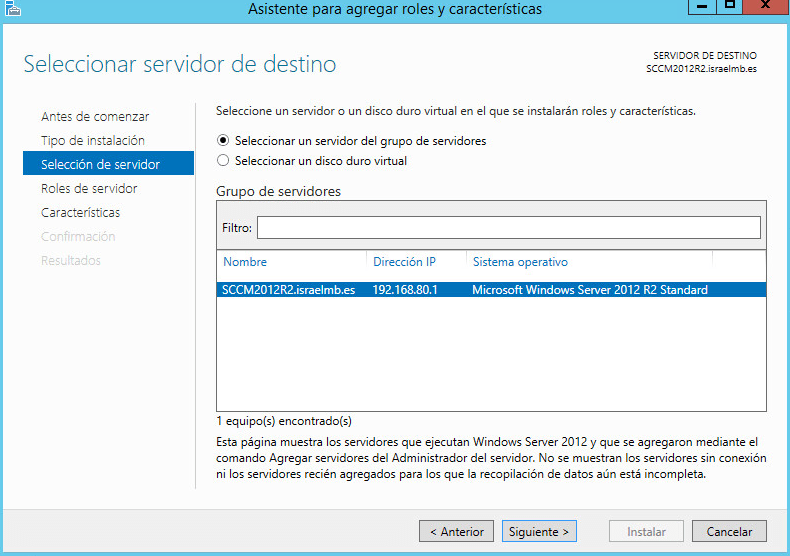Click the 192.168.80.1 address cell
Viewport: 790px width, 556px height.
coord(405,290)
